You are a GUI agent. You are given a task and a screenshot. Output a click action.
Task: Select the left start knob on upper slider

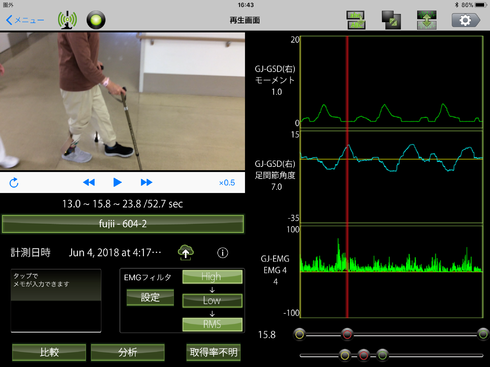pos(300,334)
